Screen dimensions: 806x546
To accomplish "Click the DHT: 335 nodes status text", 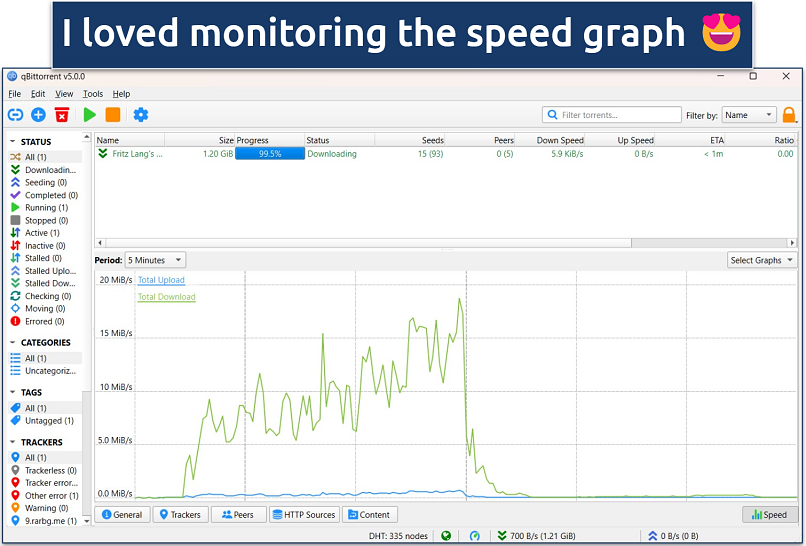I will (x=398, y=536).
